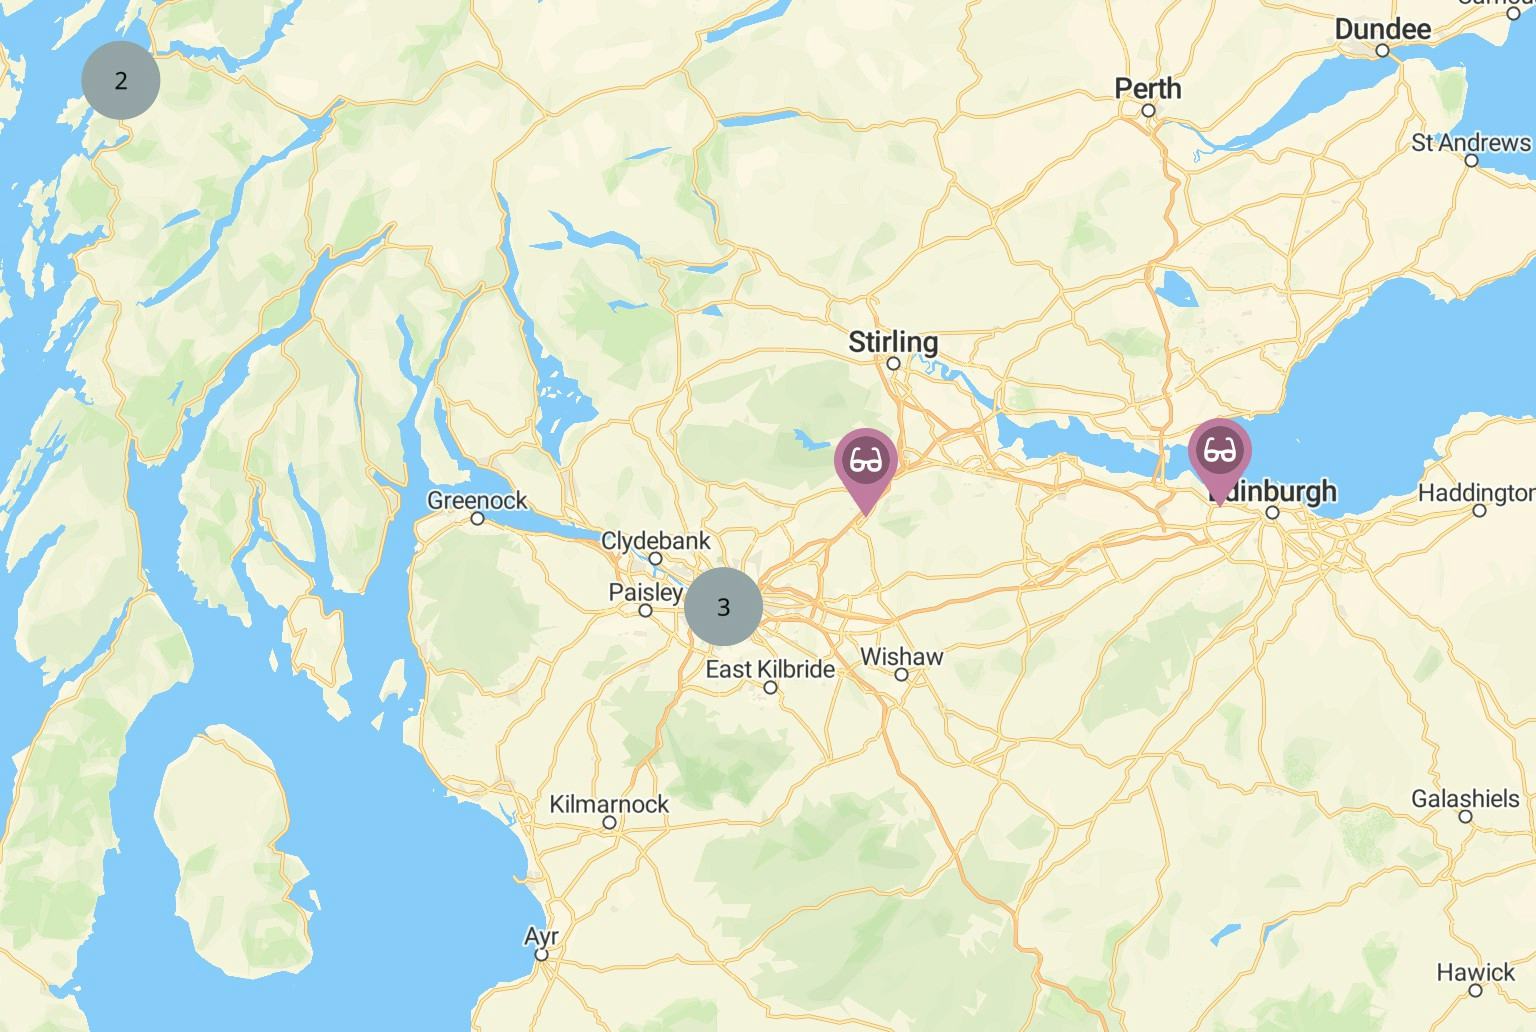Click the Kilmarnock label
Viewport: 1536px width, 1032px height.
click(609, 805)
